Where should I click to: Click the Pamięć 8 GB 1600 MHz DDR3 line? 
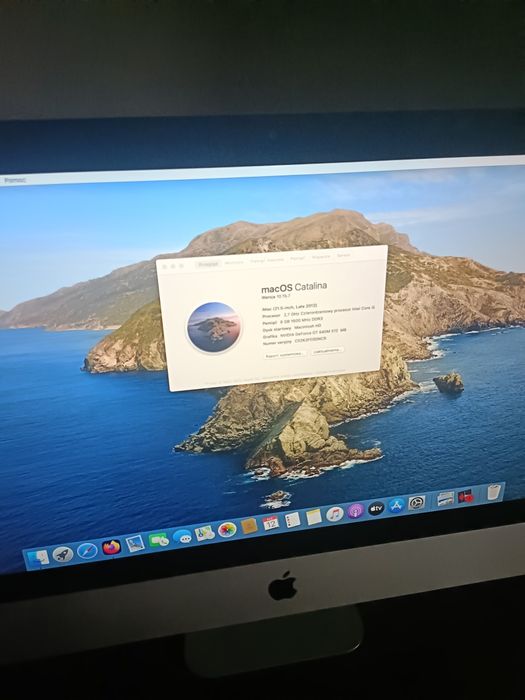[292, 321]
